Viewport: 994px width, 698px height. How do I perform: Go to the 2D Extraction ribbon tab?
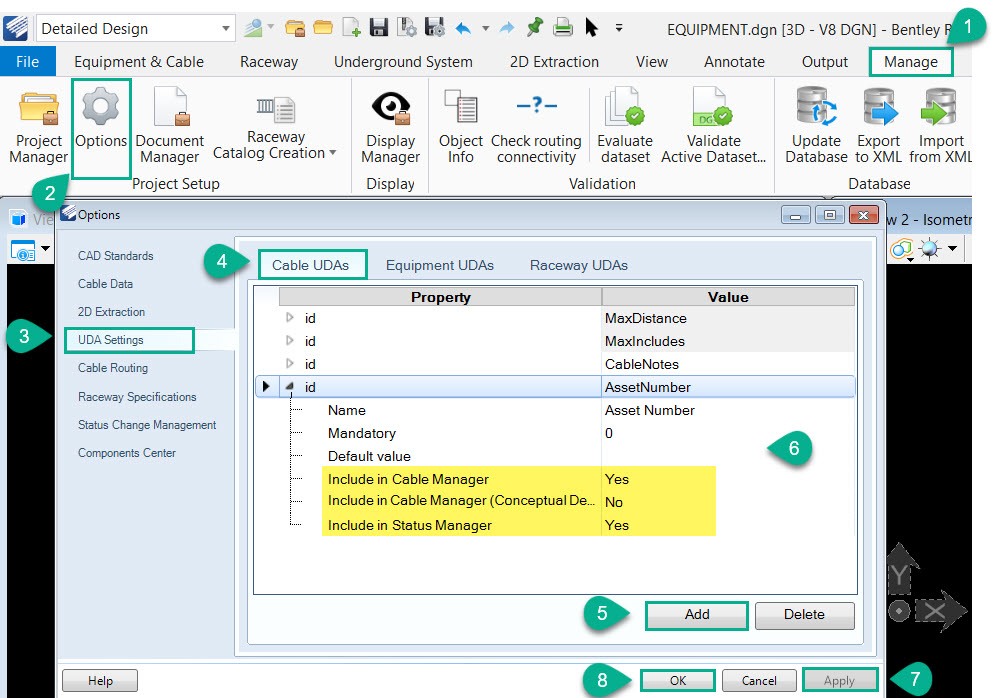pos(554,61)
